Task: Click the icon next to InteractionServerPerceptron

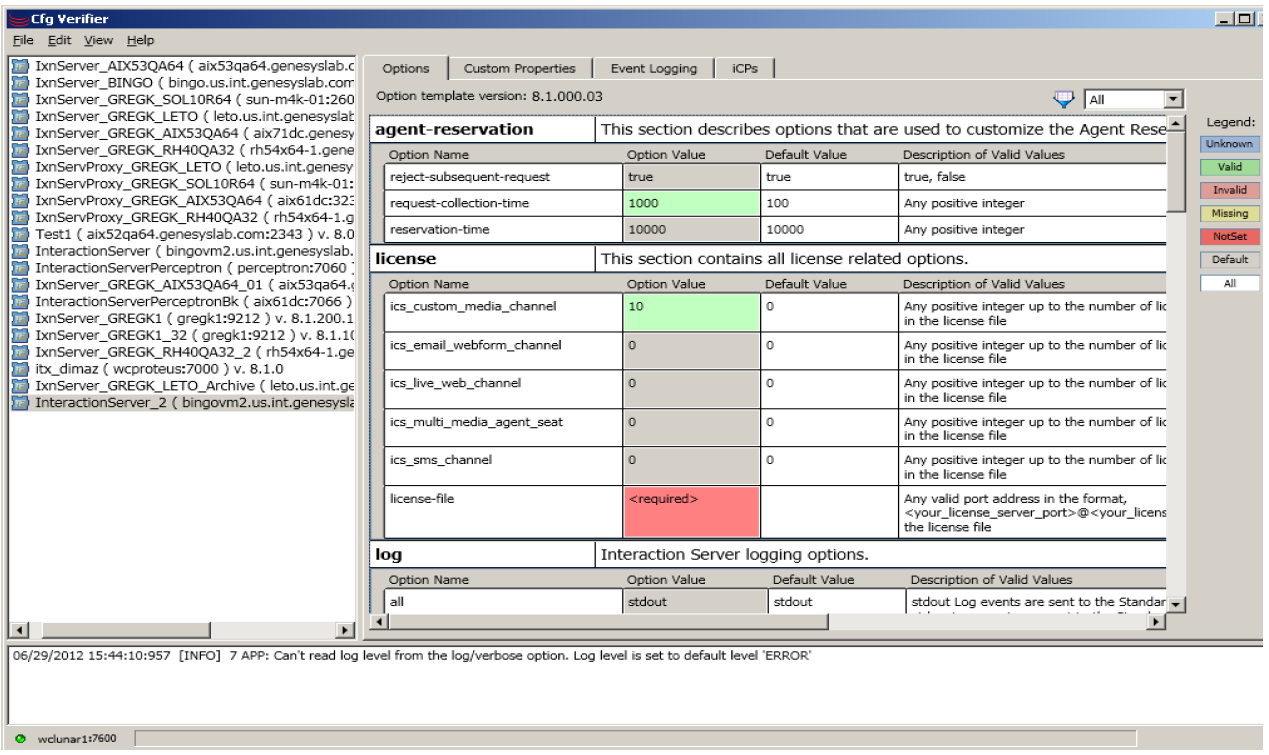Action: pos(20,268)
